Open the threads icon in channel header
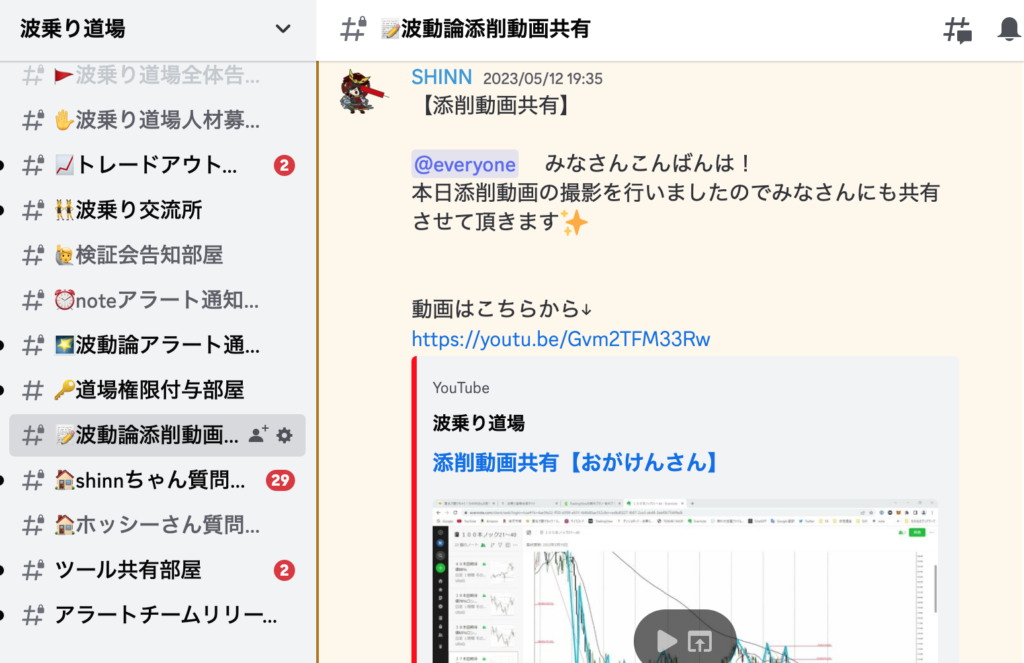Image resolution: width=1024 pixels, height=663 pixels. coord(957,30)
